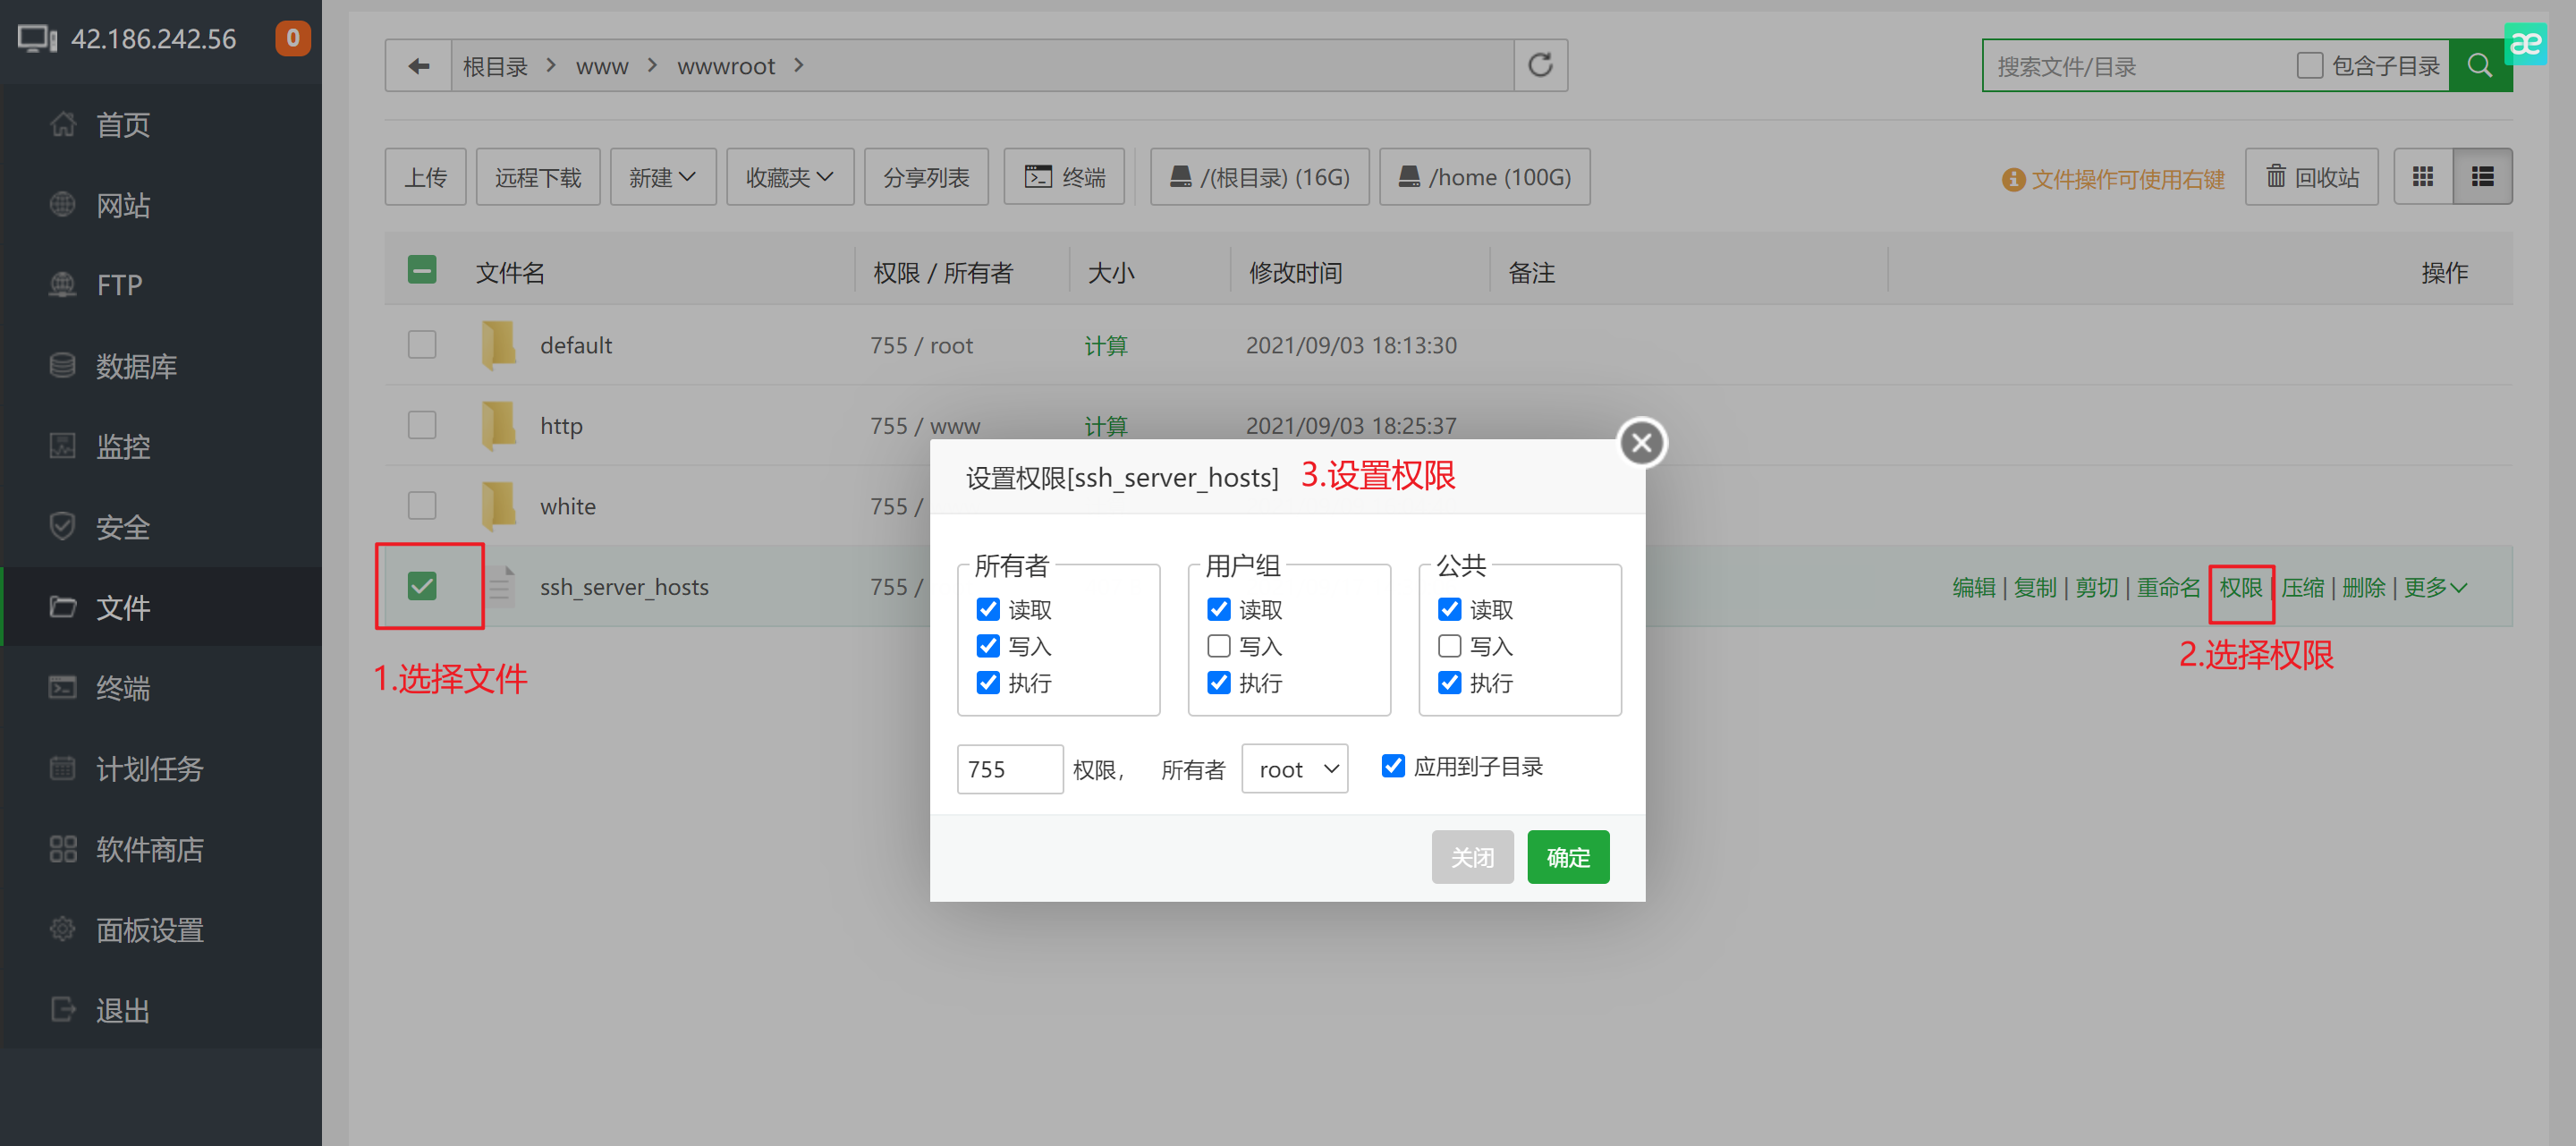Click the green search magnifier icon

[2479, 66]
